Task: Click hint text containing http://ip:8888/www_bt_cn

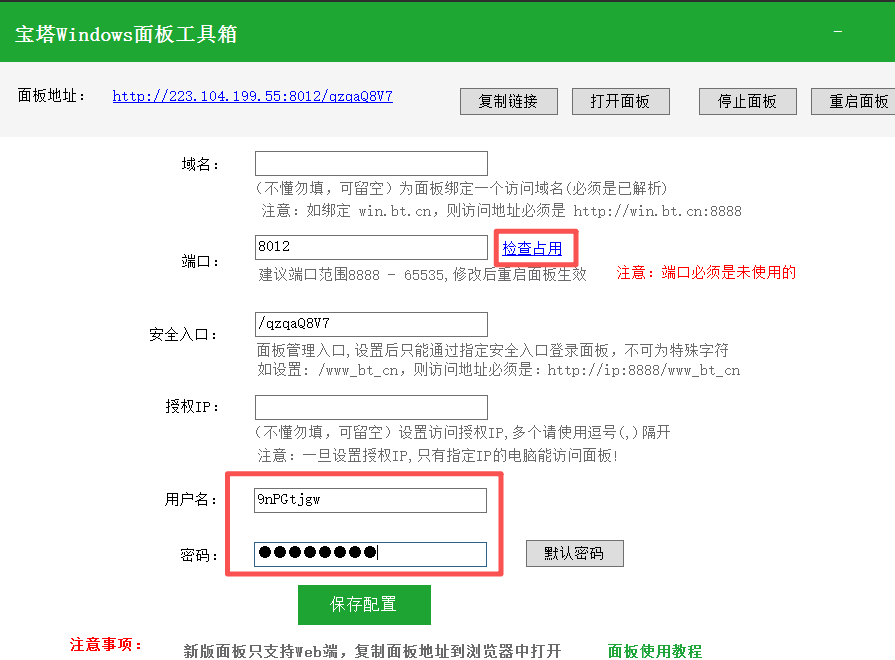Action: pos(498,370)
